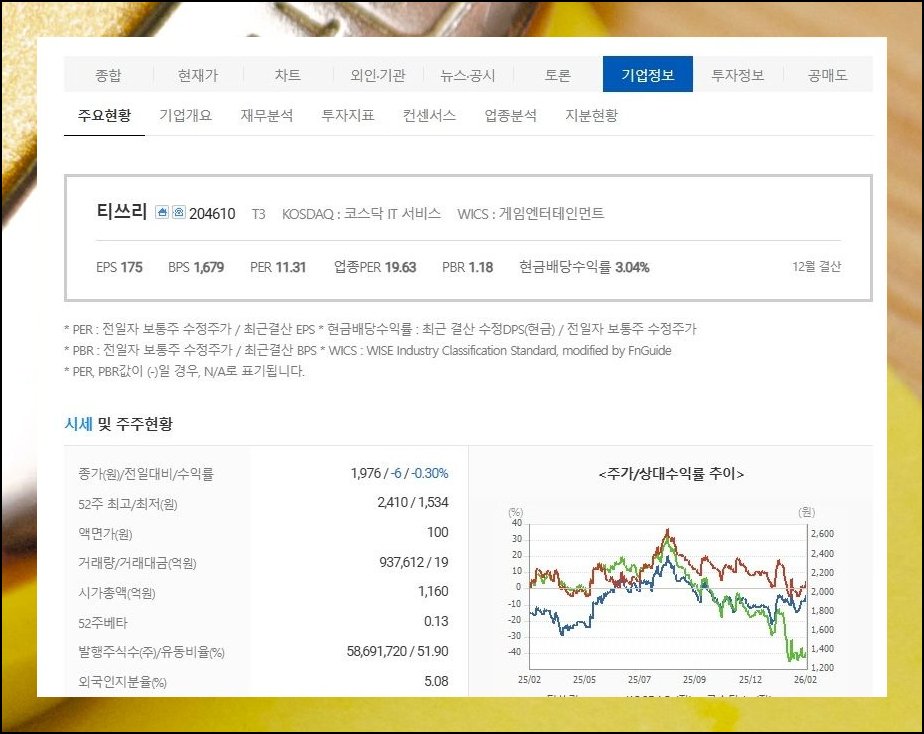Screen dimensions: 924x734
Task: Click the 52-week high/low value 2,410 / 1,534
Action: coord(412,502)
